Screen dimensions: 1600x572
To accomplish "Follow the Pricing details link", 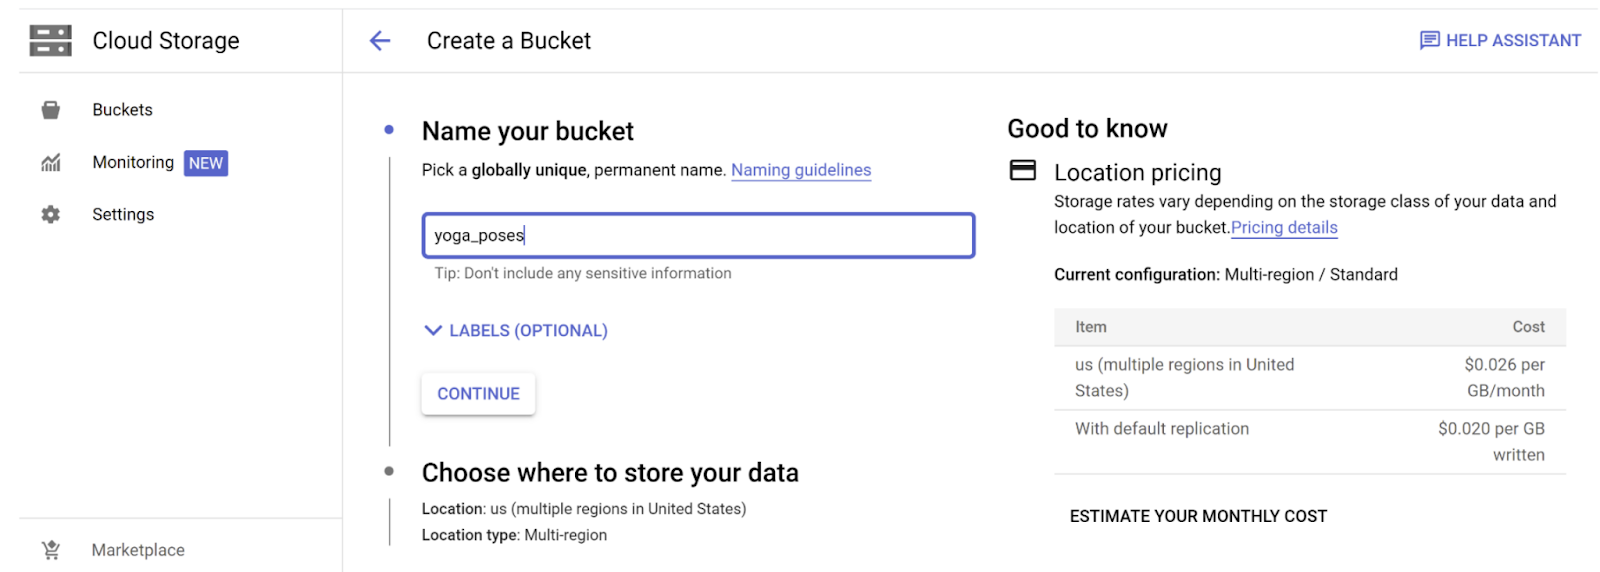I will coord(1284,228).
